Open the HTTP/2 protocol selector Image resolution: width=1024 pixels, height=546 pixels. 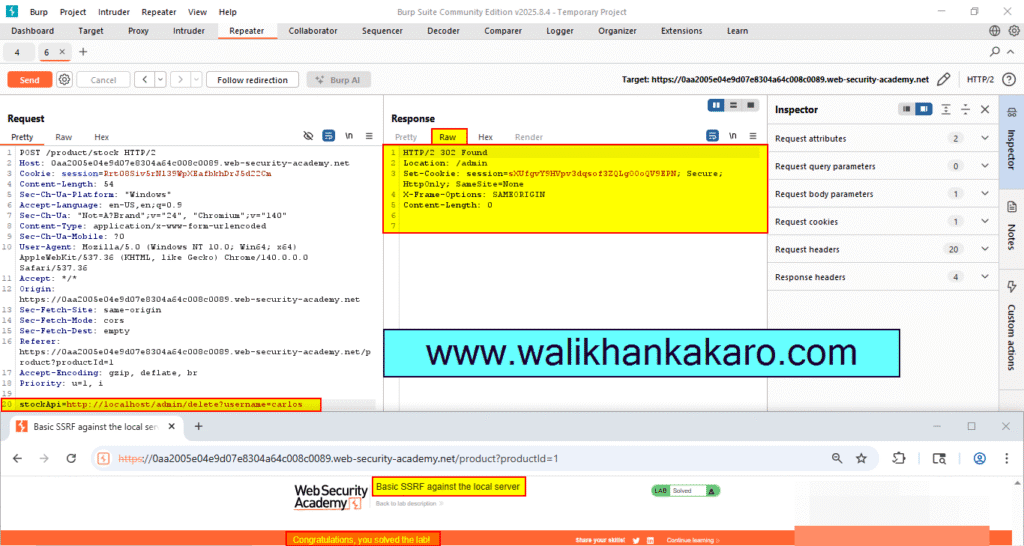click(x=980, y=80)
